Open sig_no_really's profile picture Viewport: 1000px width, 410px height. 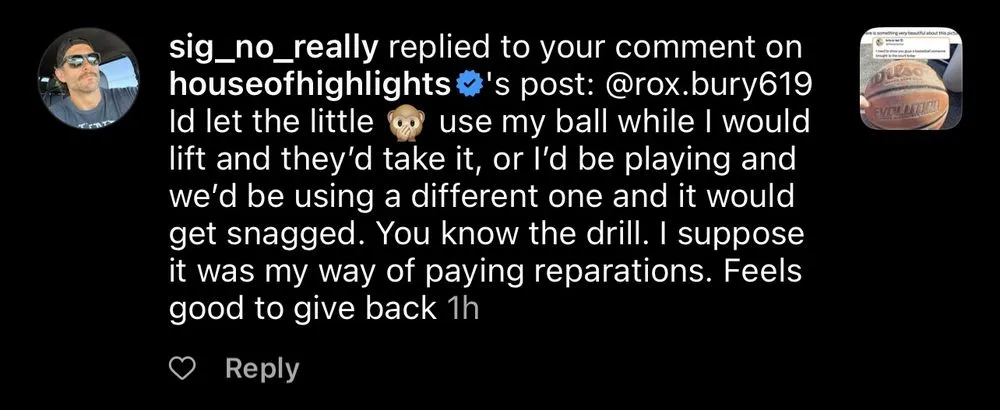(88, 78)
